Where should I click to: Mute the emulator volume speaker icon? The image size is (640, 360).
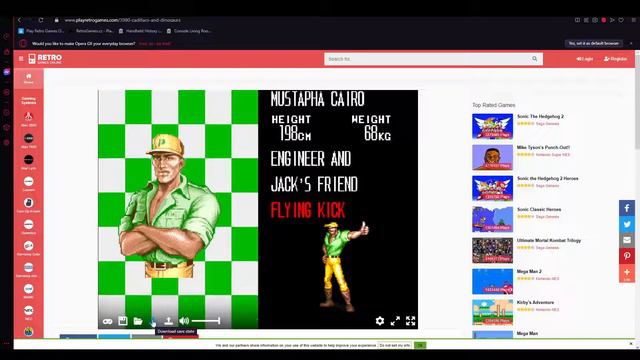184,321
